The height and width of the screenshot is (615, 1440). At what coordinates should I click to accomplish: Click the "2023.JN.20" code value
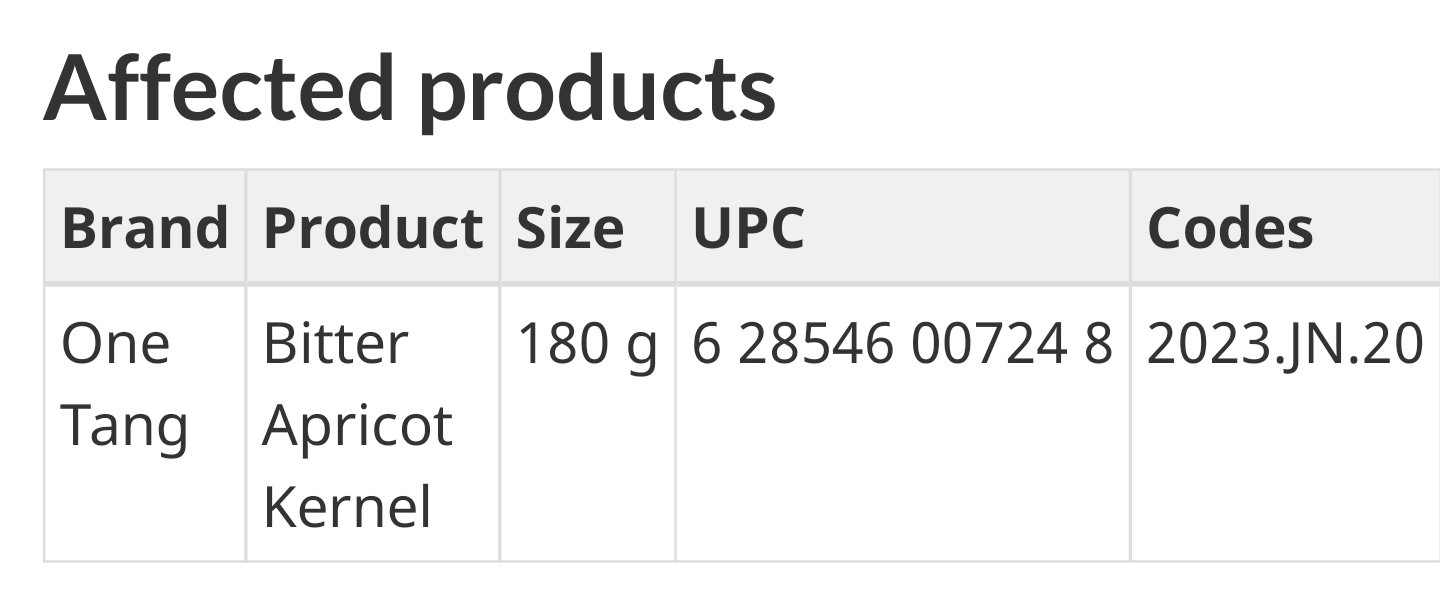tap(1284, 345)
